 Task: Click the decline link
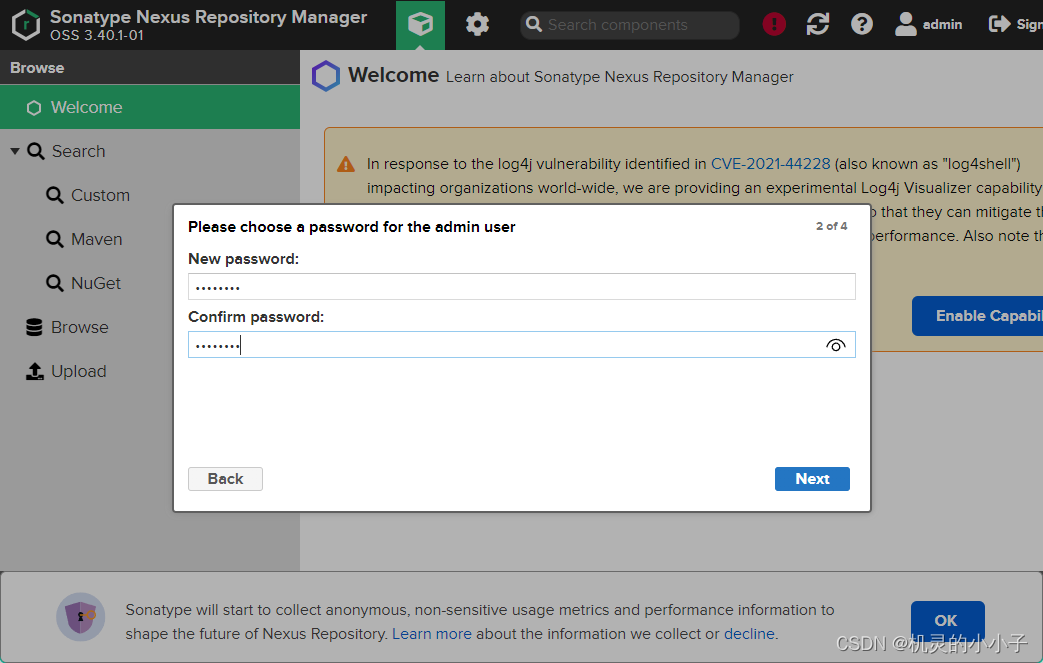[749, 634]
